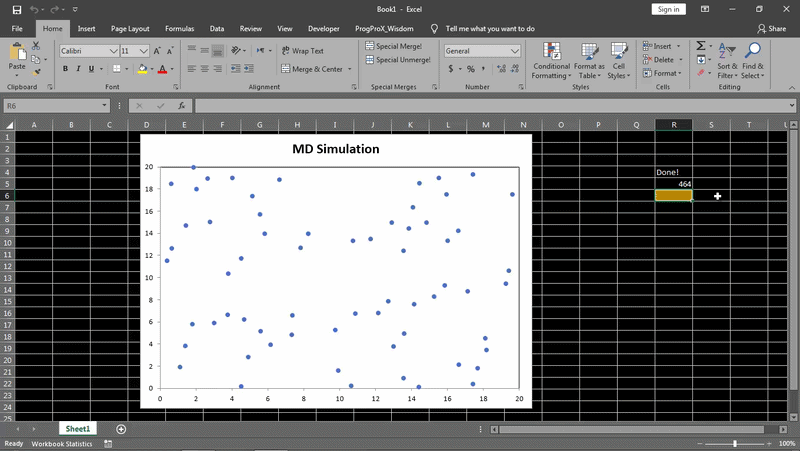This screenshot has width=800, height=451.
Task: Apply accounting dollar format
Action: pos(451,68)
